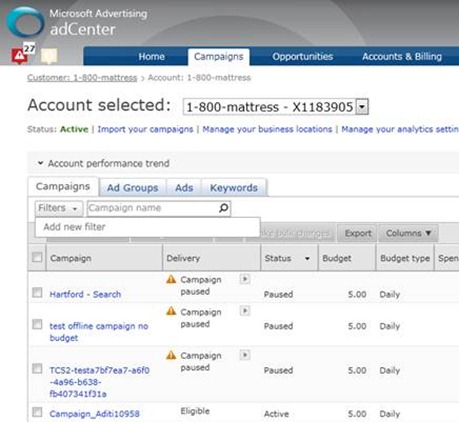The image size is (459, 422).
Task: Open the Hartford - Search campaign link
Action: 85,294
